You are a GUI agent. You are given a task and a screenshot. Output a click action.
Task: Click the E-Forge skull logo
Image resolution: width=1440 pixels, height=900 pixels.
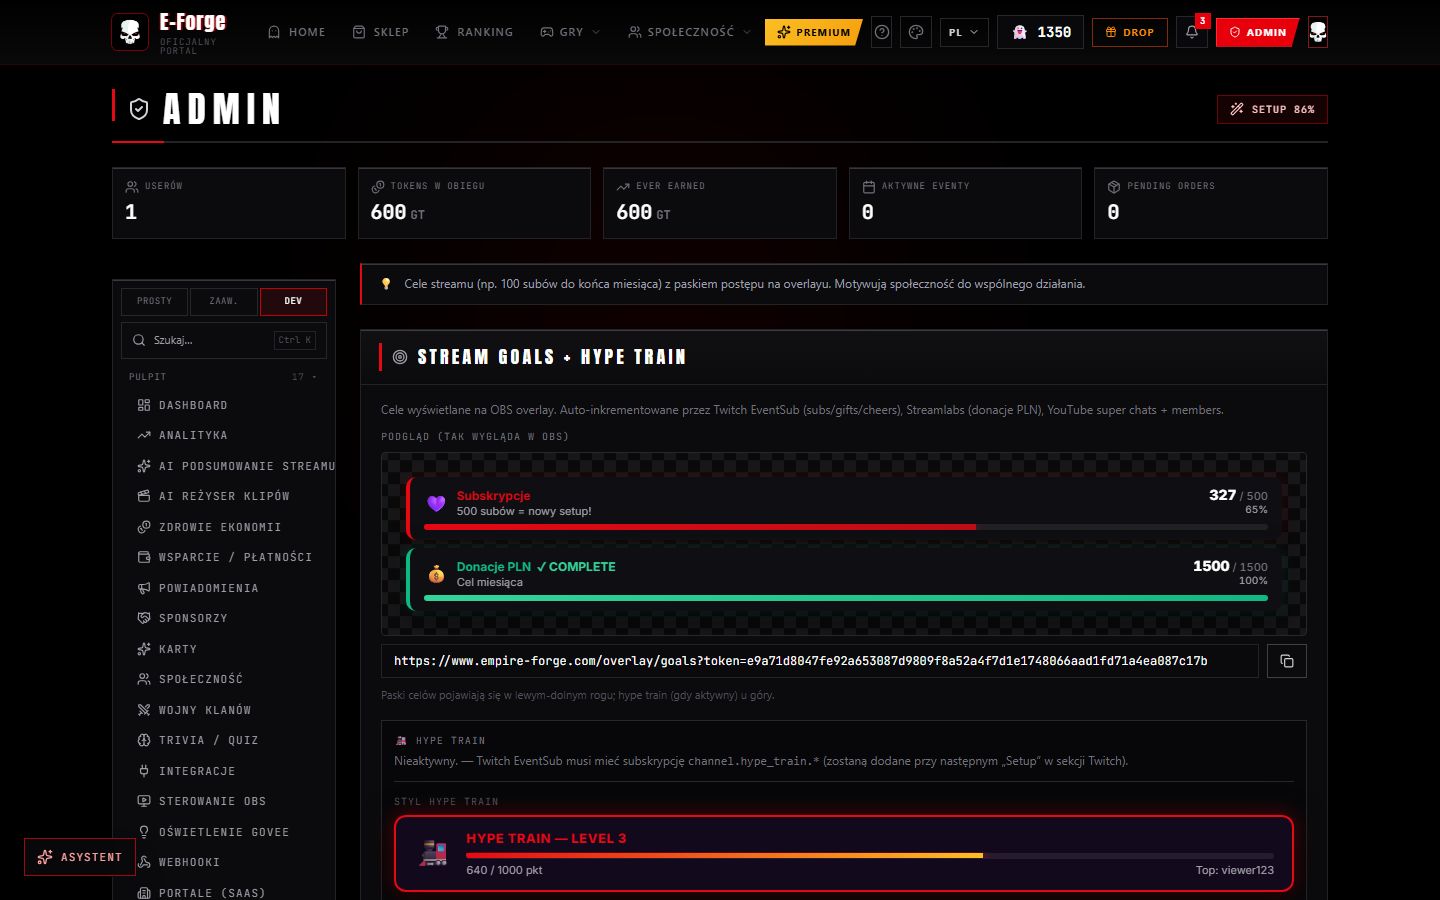click(130, 32)
